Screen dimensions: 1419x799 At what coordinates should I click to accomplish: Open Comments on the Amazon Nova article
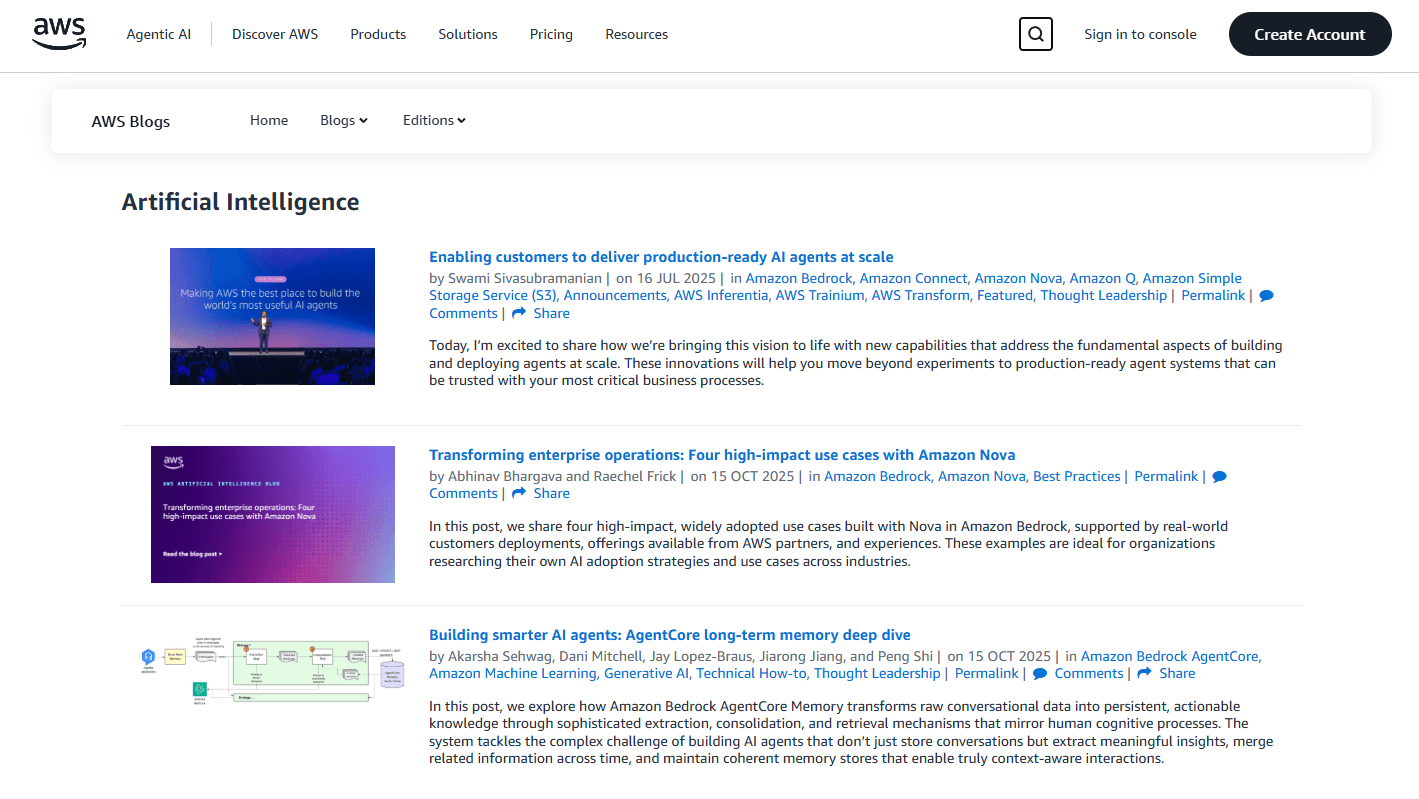click(463, 493)
